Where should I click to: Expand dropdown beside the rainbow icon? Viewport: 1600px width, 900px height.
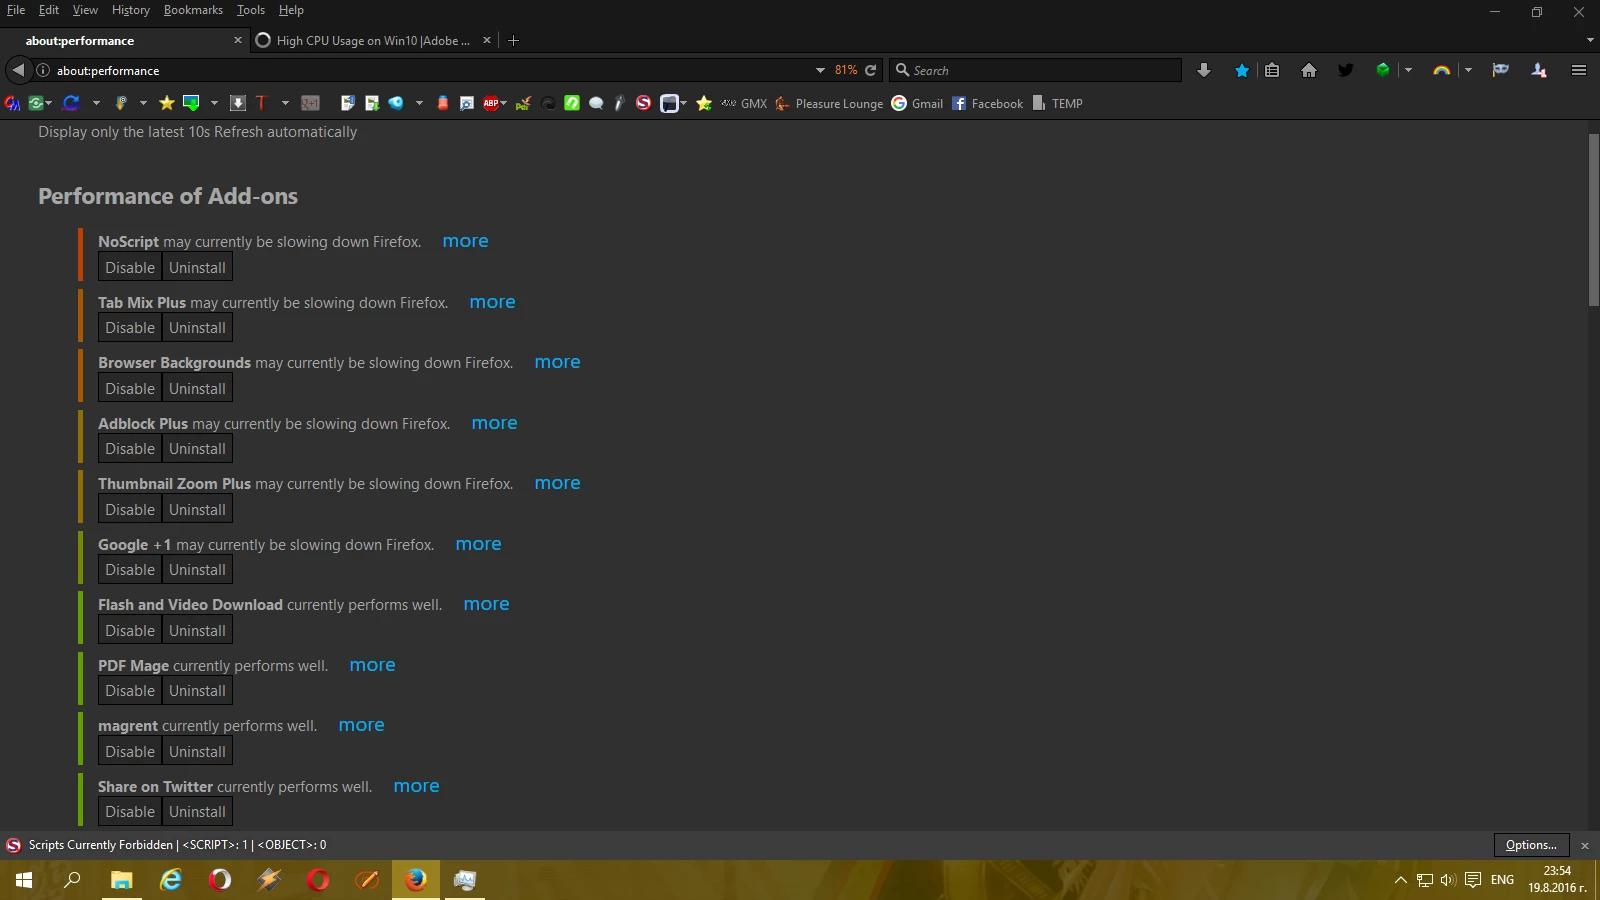click(1468, 70)
